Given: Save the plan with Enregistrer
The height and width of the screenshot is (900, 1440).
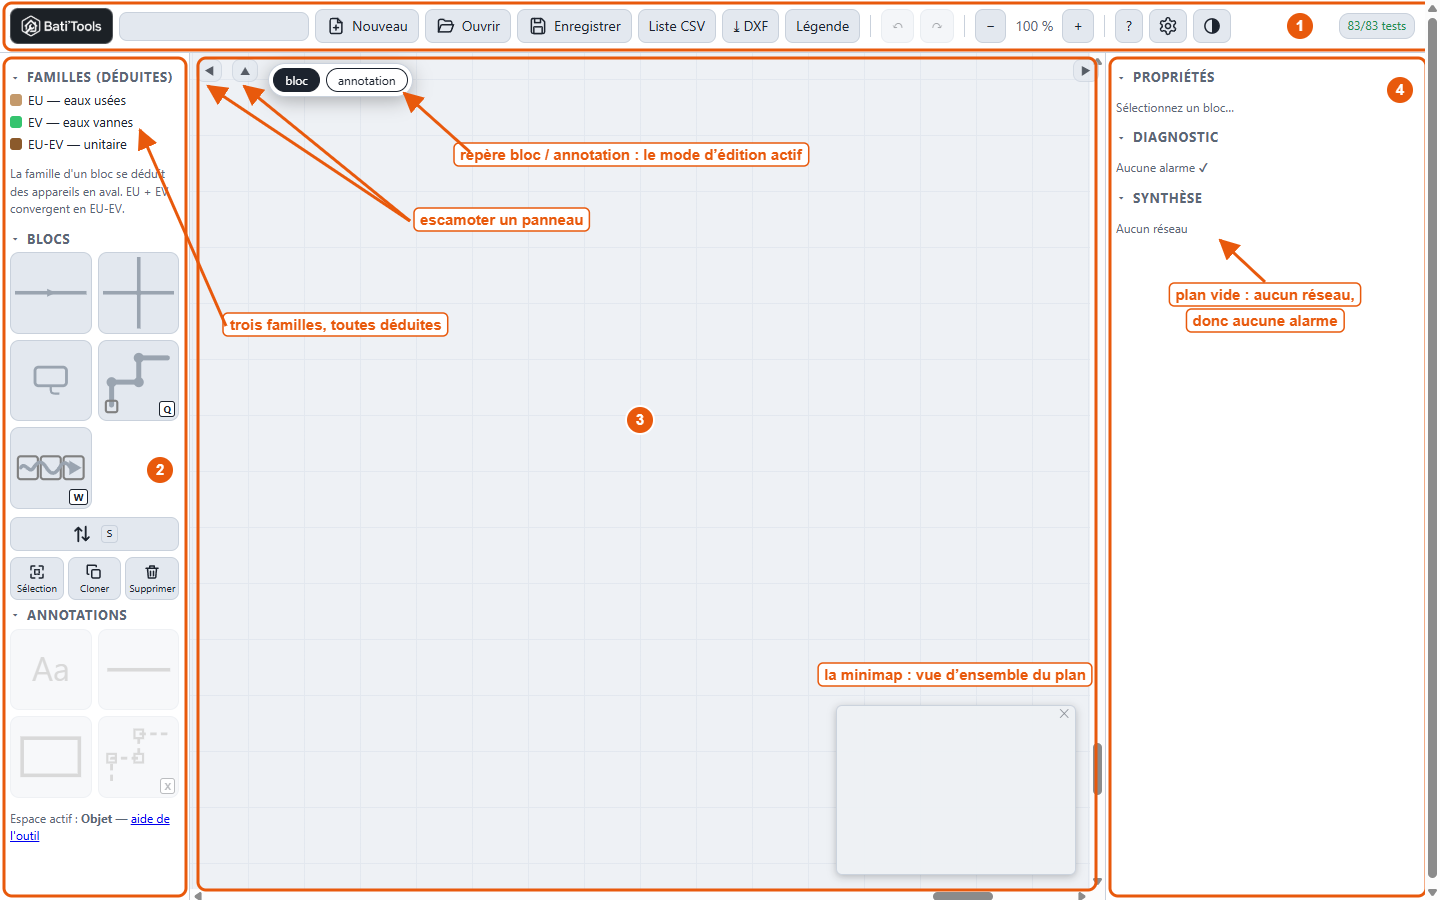Looking at the screenshot, I should (x=575, y=26).
